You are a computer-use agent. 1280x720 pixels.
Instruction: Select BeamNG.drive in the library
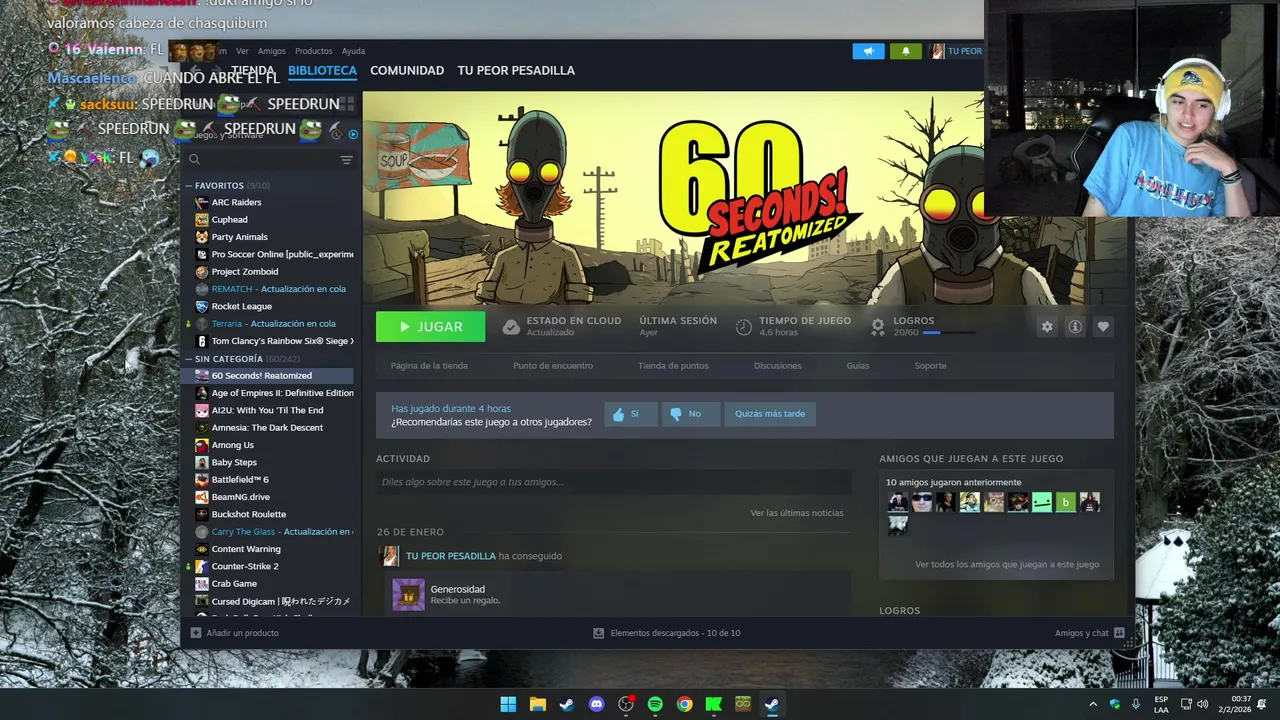(240, 497)
